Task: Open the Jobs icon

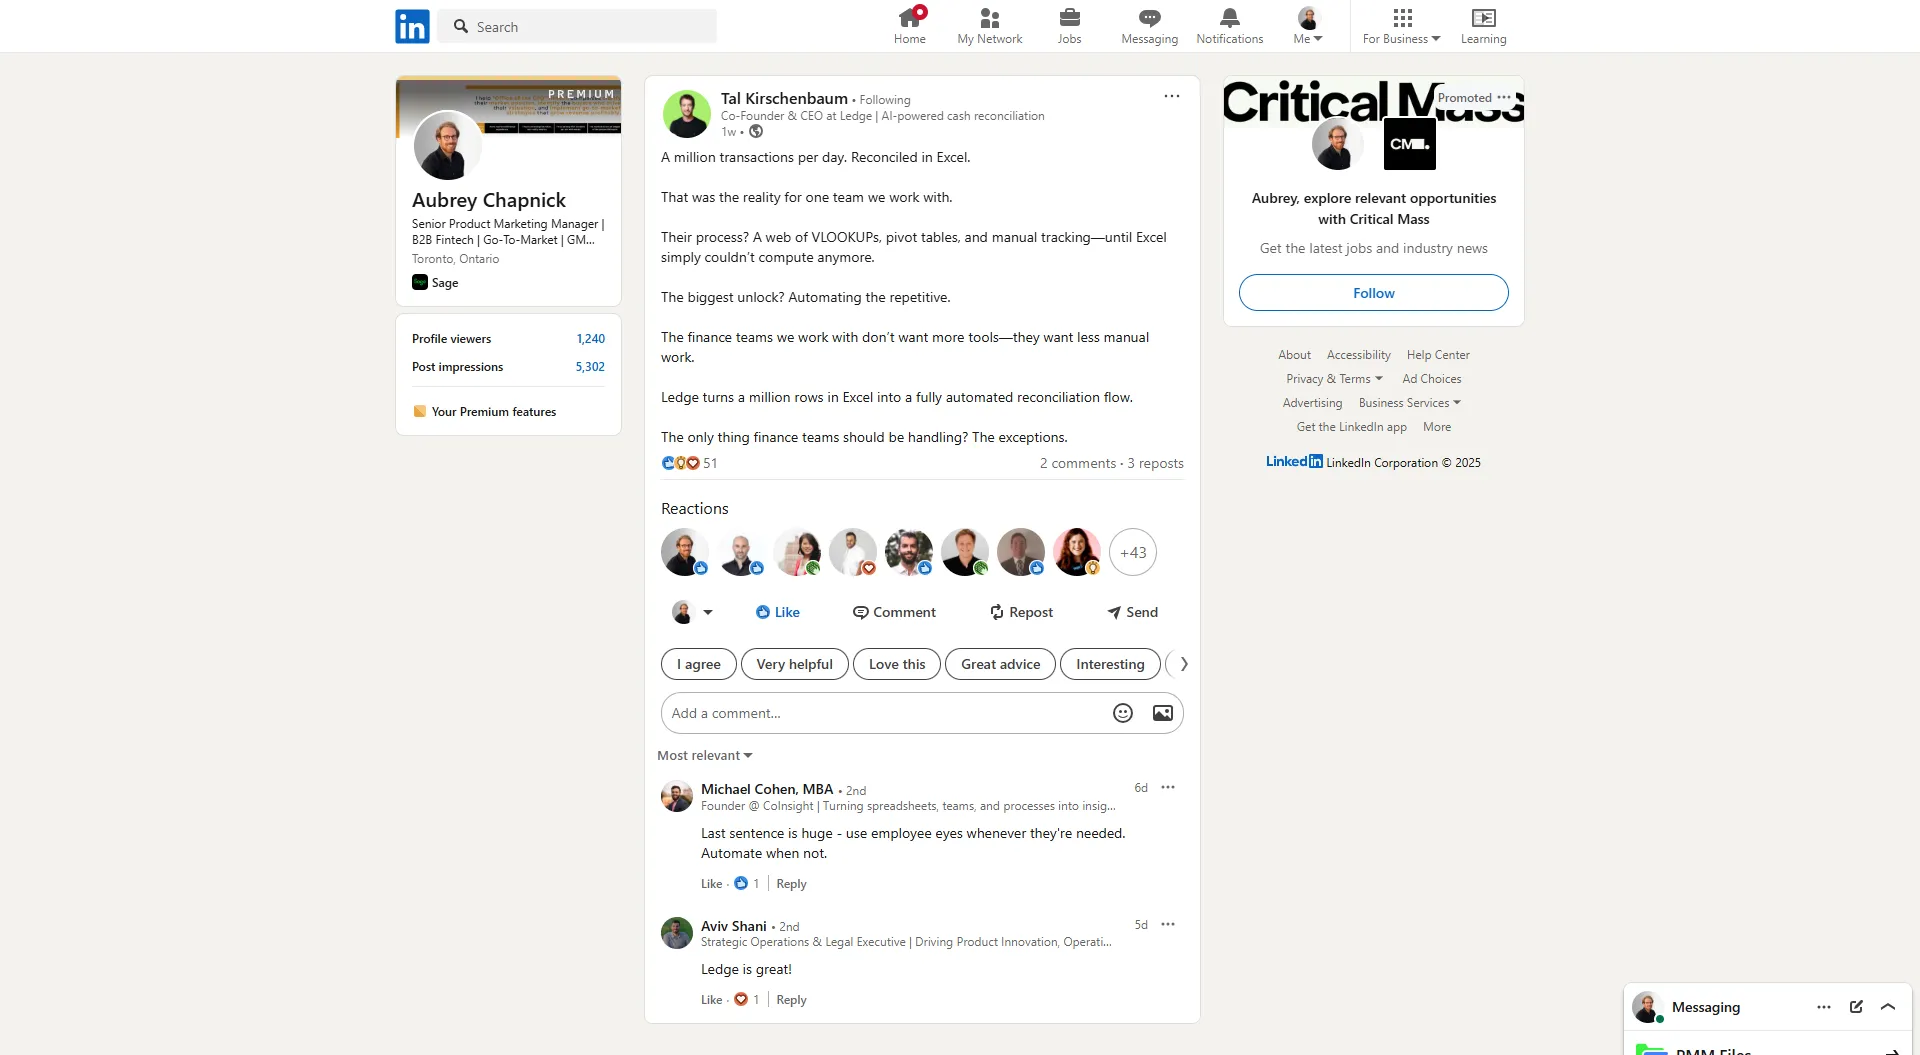Action: [x=1069, y=25]
